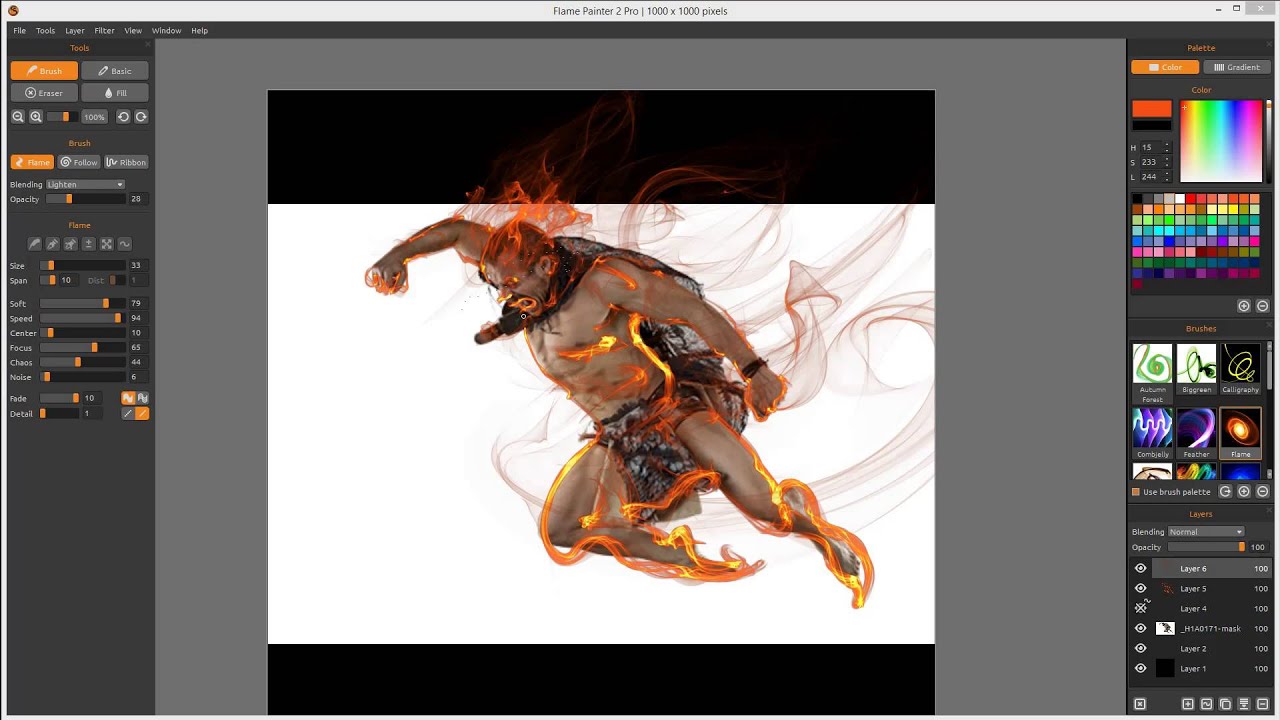1280x720 pixels.
Task: Adjust the Soft slider
Action: (x=82, y=303)
